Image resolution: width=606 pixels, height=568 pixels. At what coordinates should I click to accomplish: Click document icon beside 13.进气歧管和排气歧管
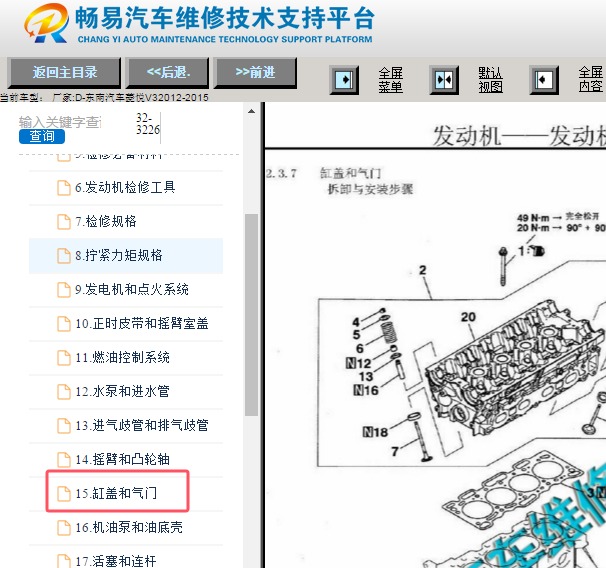click(64, 426)
